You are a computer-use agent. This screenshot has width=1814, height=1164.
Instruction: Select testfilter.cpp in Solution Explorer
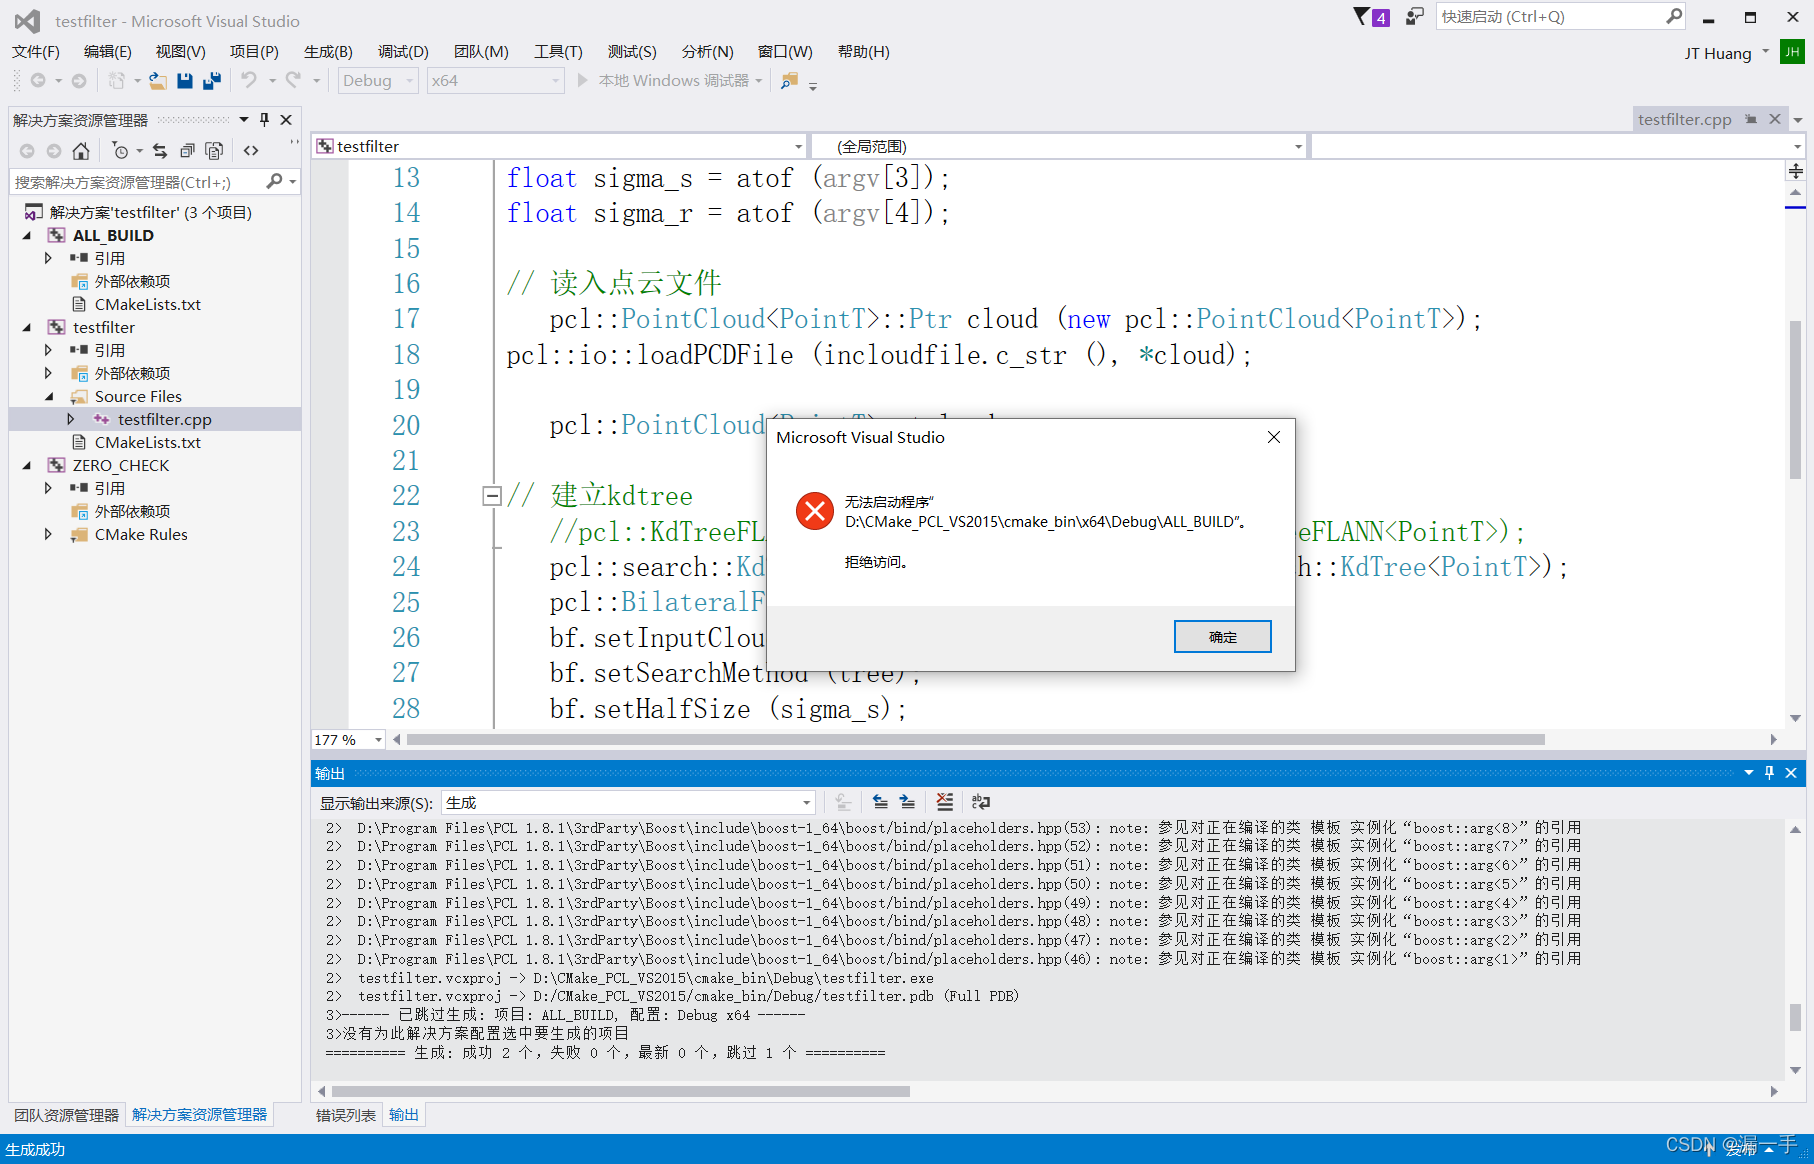pos(164,420)
